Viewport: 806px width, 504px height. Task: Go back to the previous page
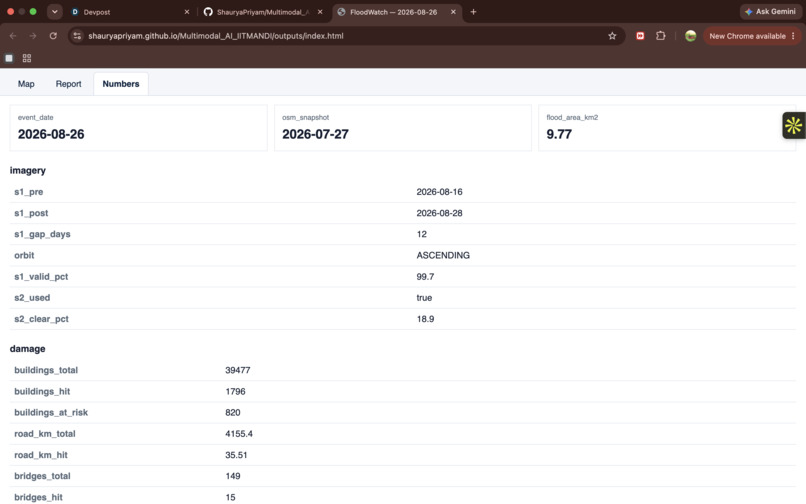click(x=13, y=36)
